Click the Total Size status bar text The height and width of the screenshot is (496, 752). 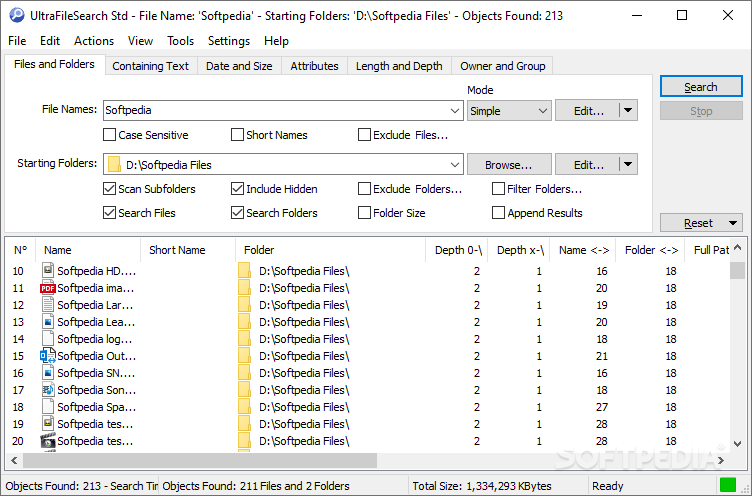tap(482, 486)
